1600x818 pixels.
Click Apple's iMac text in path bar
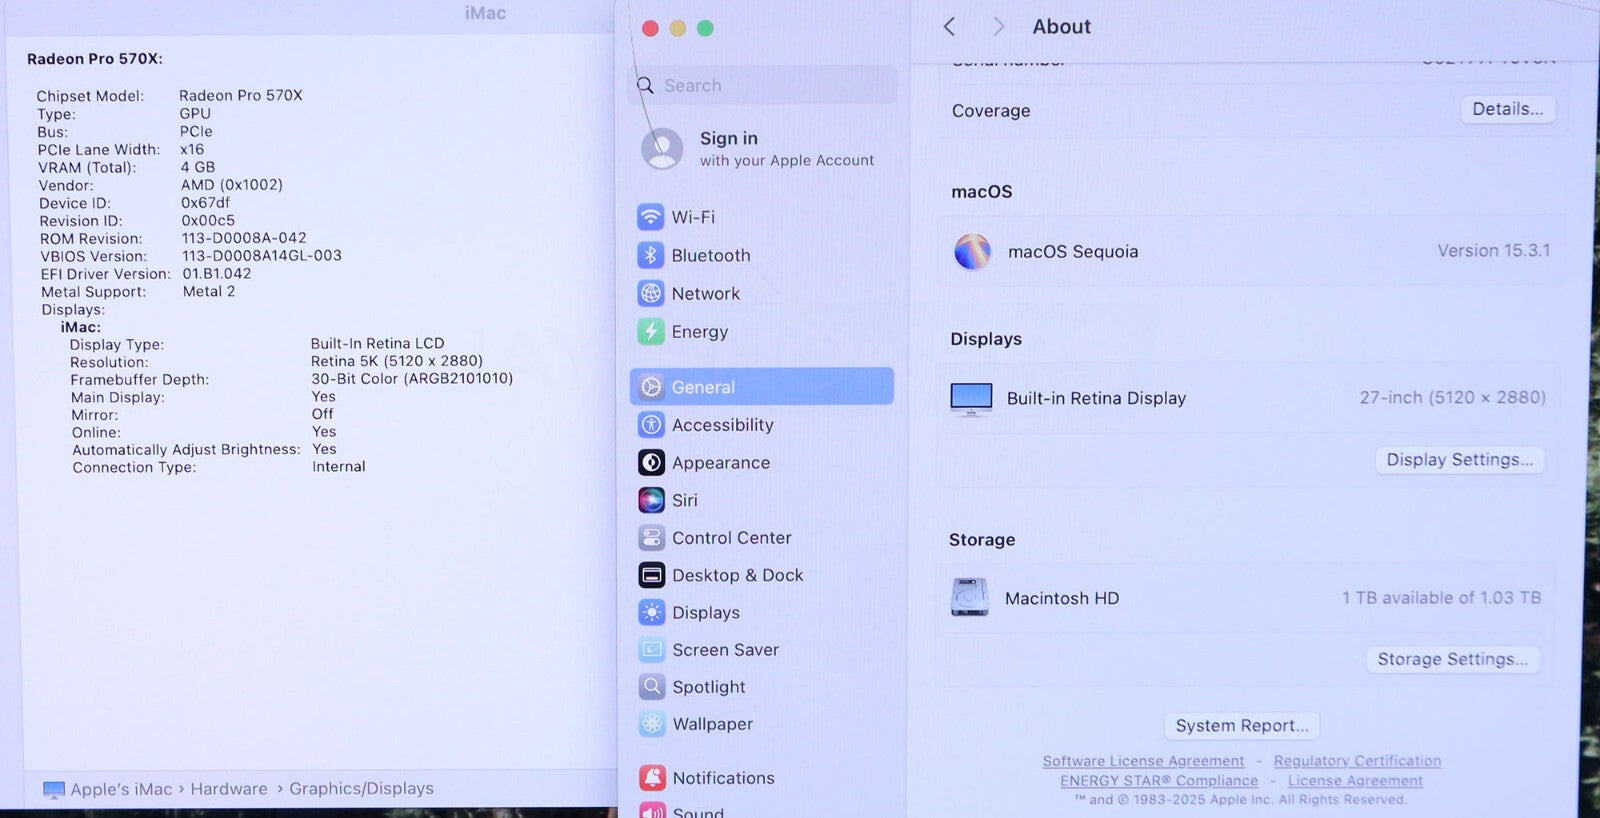(121, 789)
